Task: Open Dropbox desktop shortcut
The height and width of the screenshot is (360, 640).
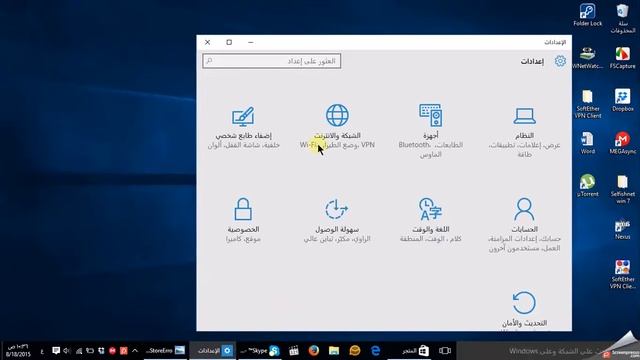Action: point(622,100)
